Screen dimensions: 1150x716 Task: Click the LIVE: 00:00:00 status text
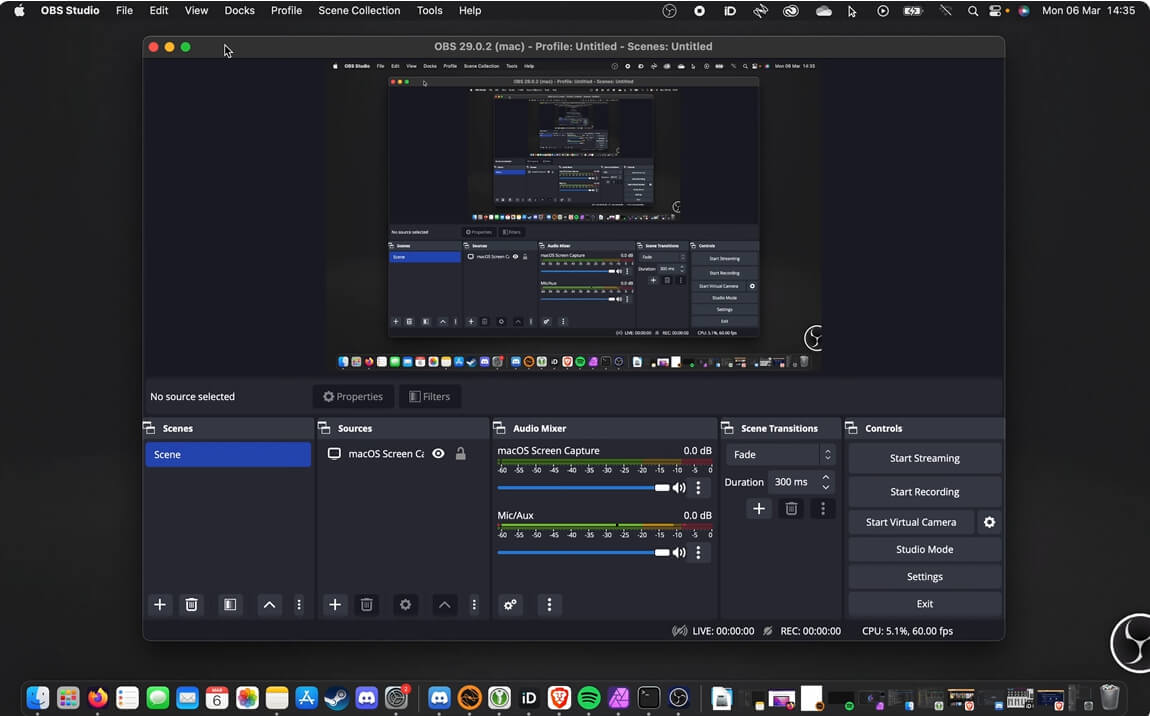723,631
